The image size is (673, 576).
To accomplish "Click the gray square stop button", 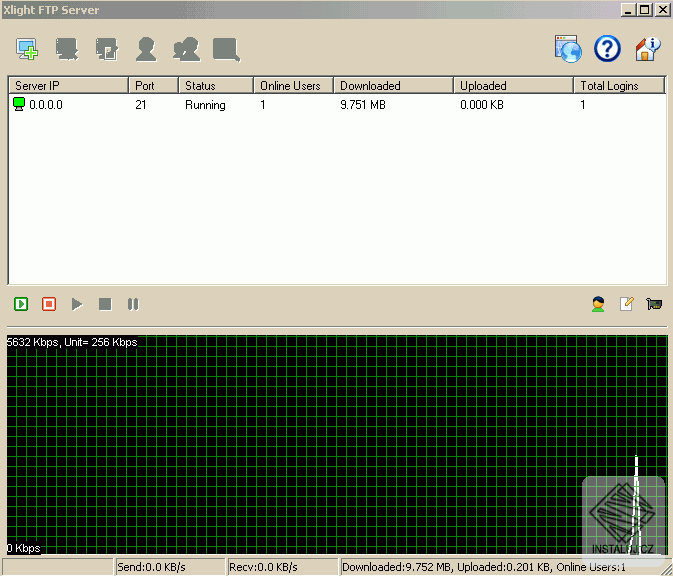I will 105,304.
